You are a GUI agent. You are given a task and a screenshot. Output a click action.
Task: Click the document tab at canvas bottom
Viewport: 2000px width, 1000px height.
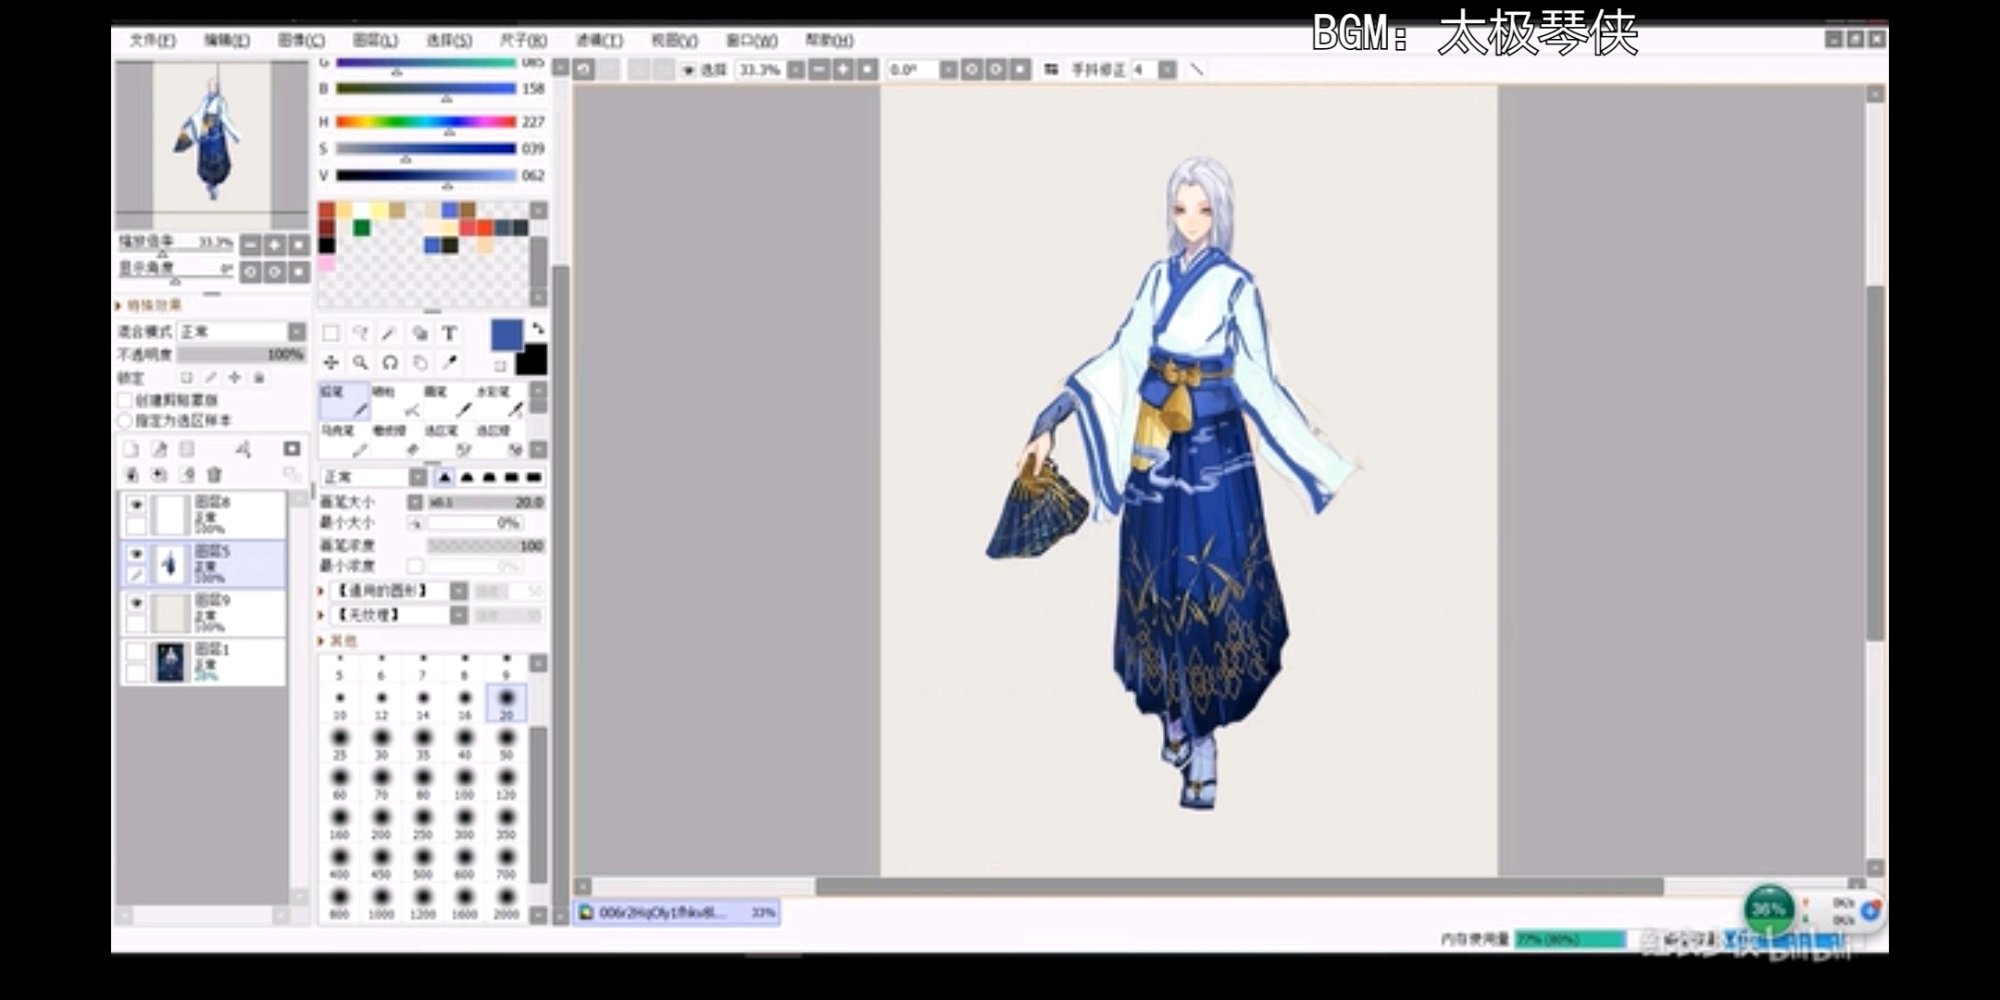[x=676, y=912]
